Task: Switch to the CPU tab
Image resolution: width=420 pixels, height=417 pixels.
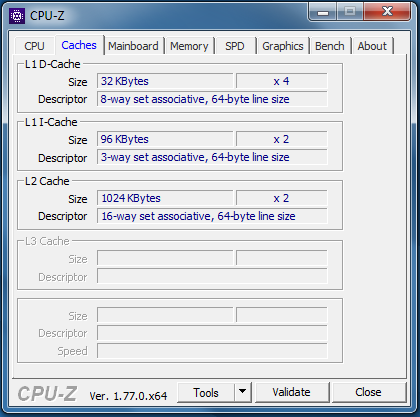Action: tap(35, 46)
